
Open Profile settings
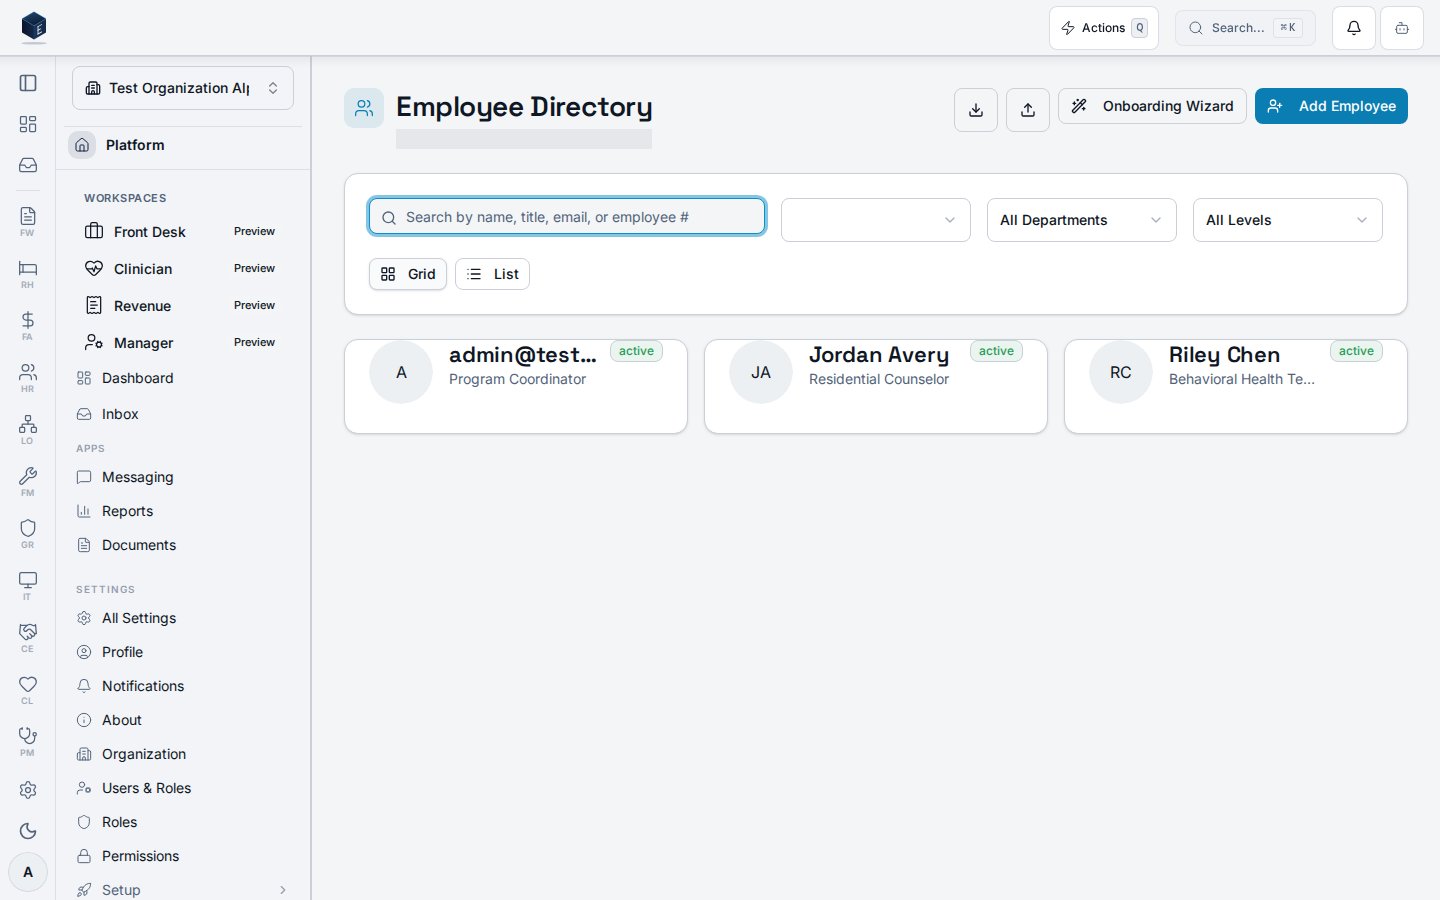pyautogui.click(x=183, y=652)
